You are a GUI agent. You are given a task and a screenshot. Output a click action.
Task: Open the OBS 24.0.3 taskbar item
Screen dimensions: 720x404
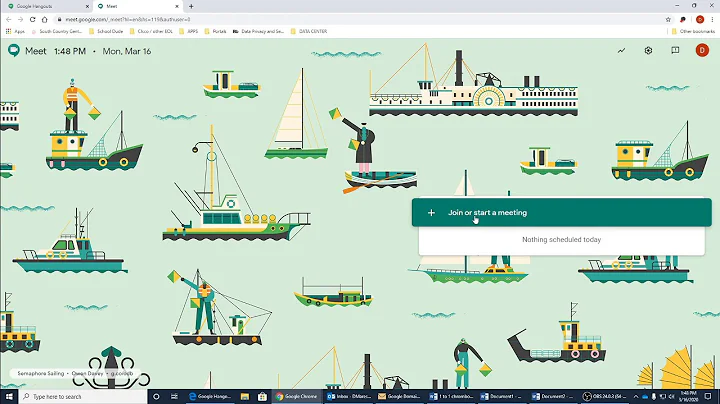[605, 396]
